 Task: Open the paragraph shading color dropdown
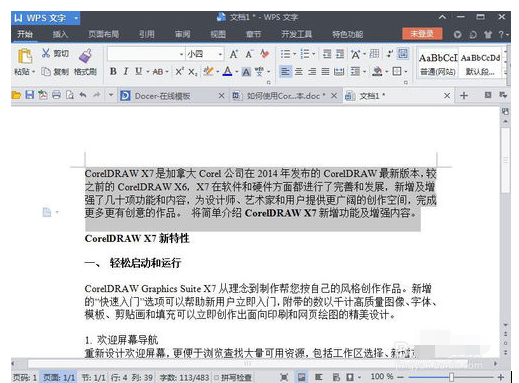(x=387, y=71)
